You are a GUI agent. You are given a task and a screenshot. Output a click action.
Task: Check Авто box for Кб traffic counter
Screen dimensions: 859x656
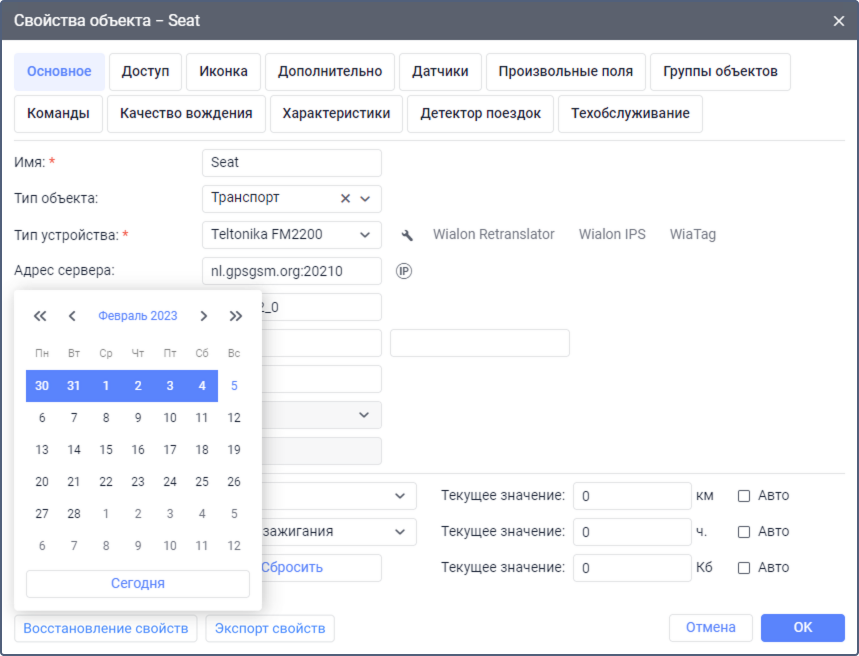[x=743, y=567]
